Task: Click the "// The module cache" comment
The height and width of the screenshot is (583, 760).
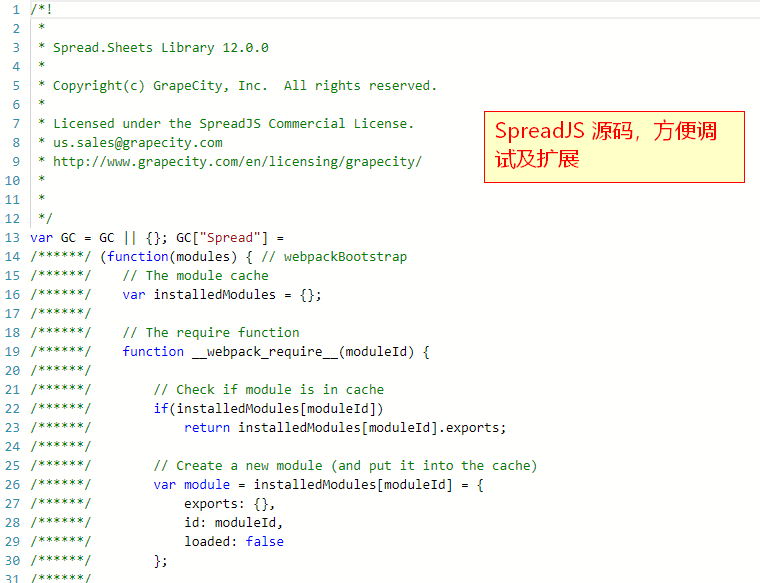Action: pyautogui.click(x=195, y=275)
